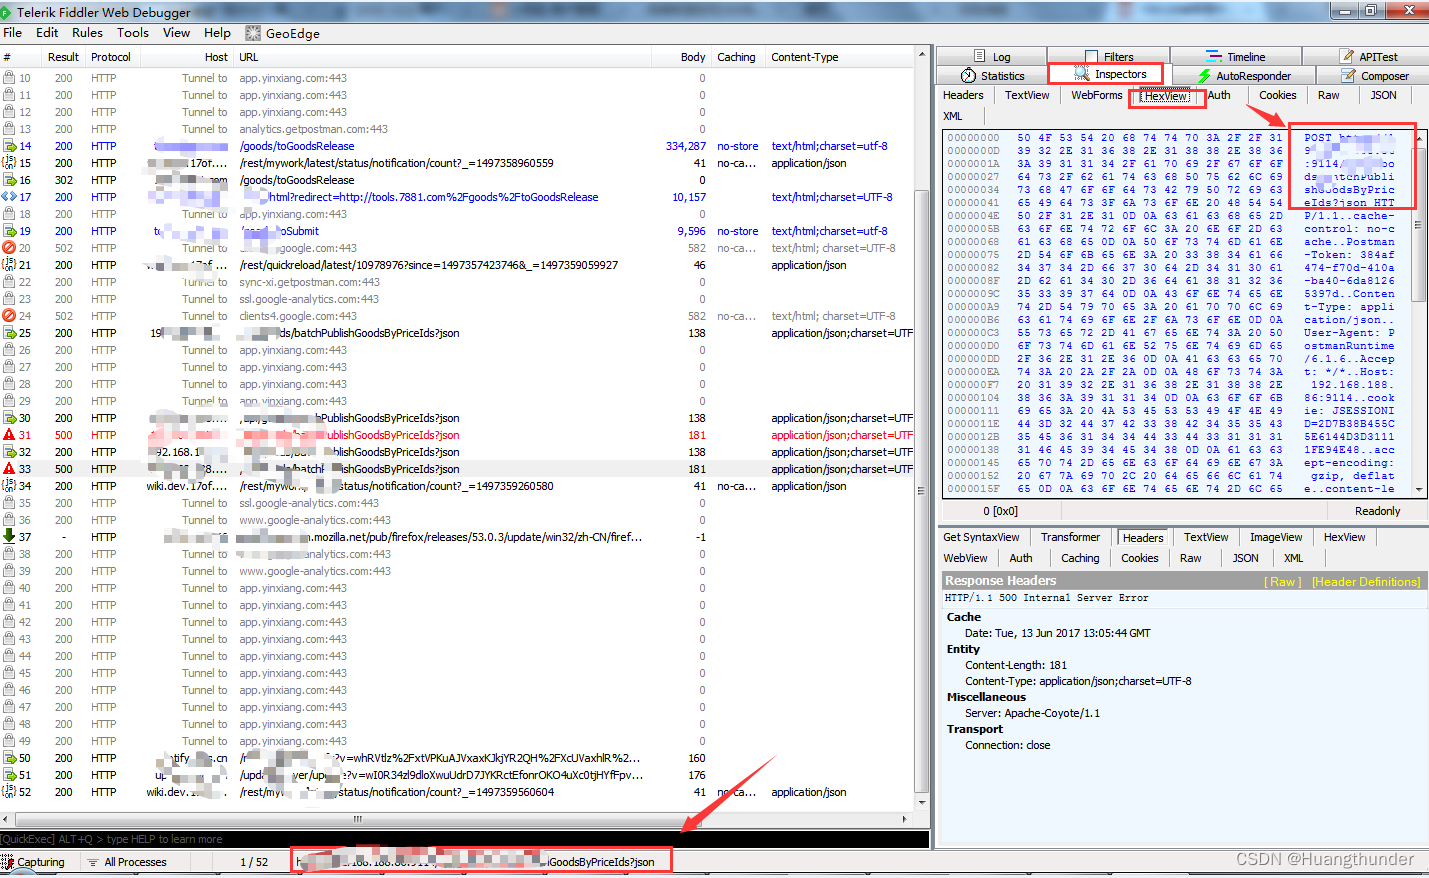Screen dimensions: 1429x878
Task: Click the blocked icon of session 24
Action: (x=9, y=316)
